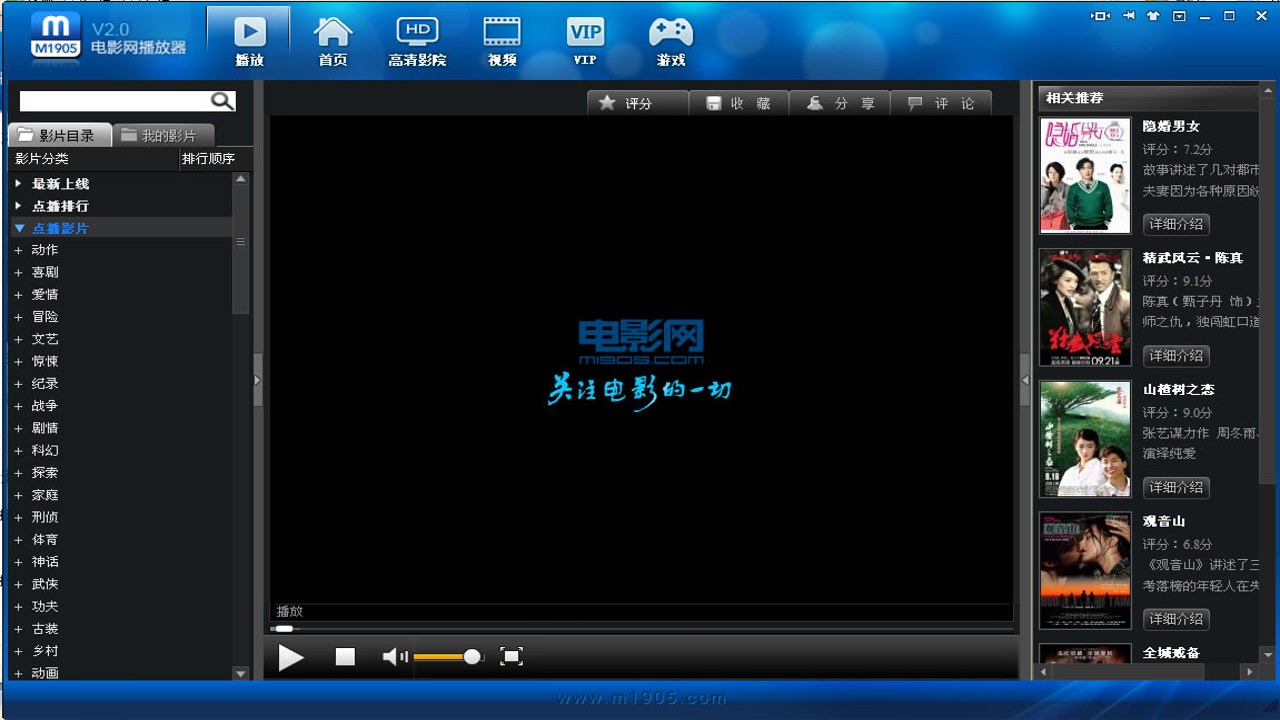The image size is (1280, 720).
Task: Open the 视频 video section icon
Action: tap(502, 40)
